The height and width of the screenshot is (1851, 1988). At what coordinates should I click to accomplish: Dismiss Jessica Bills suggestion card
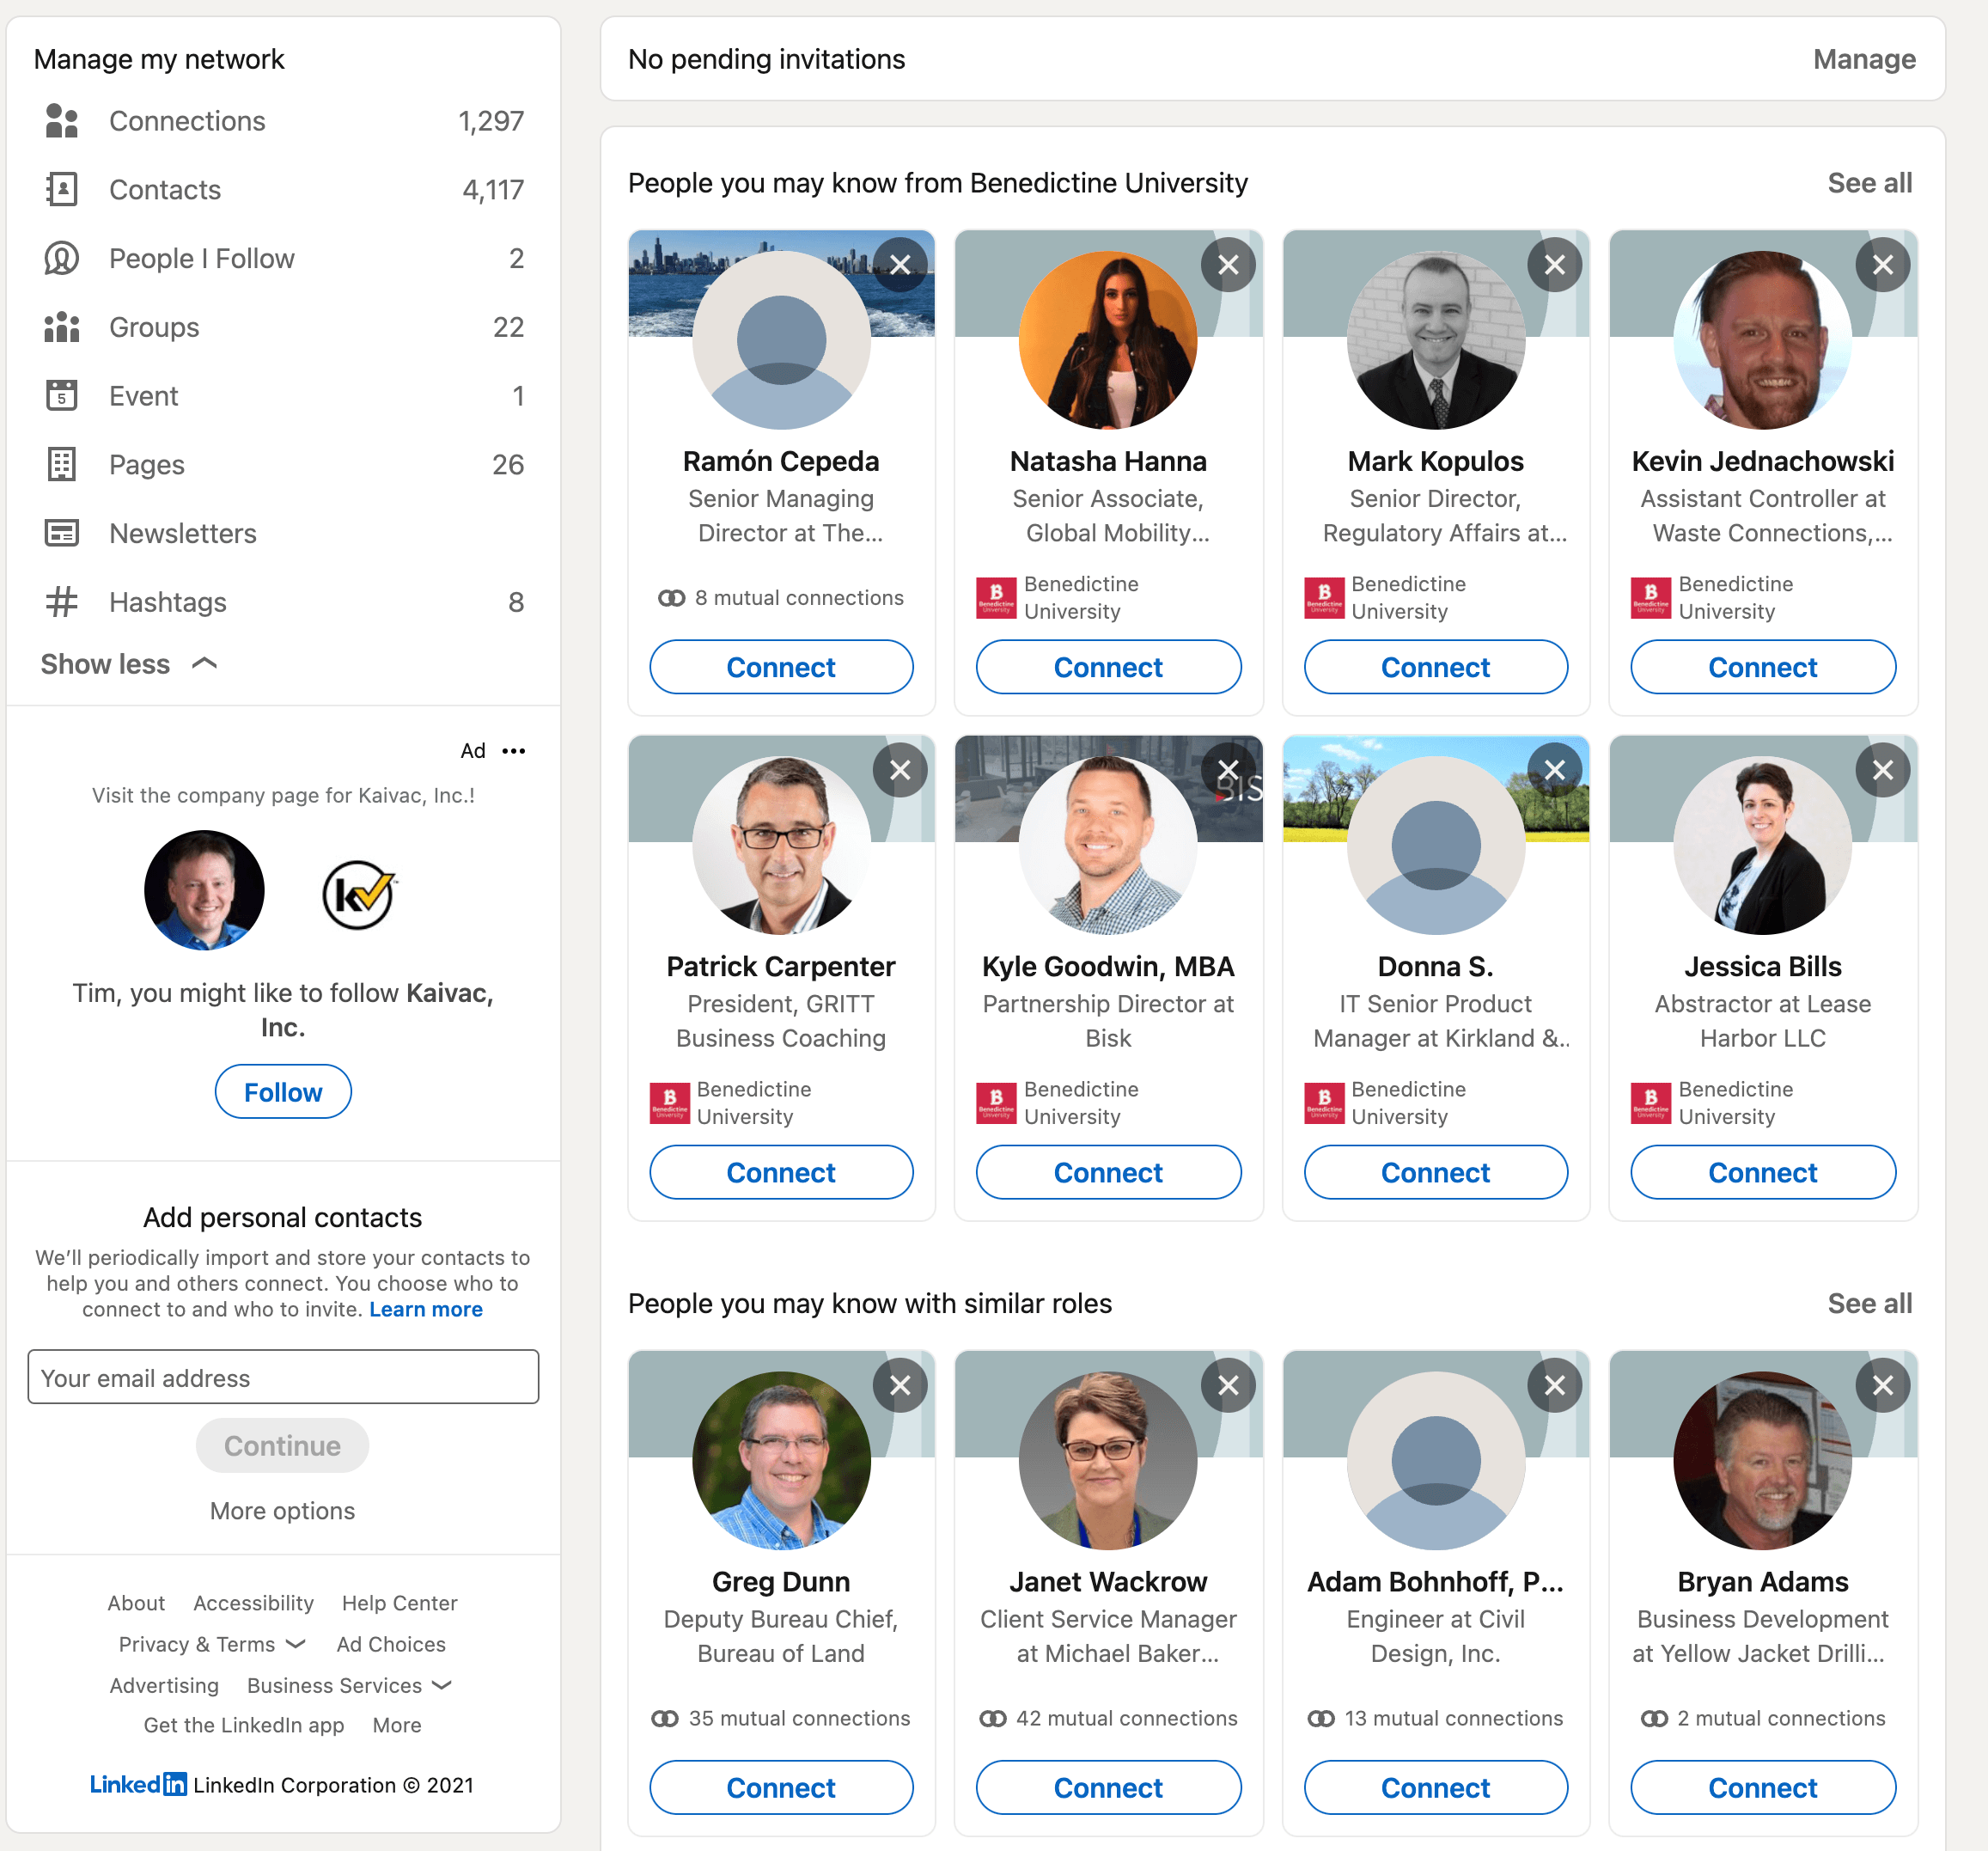[x=1883, y=770]
